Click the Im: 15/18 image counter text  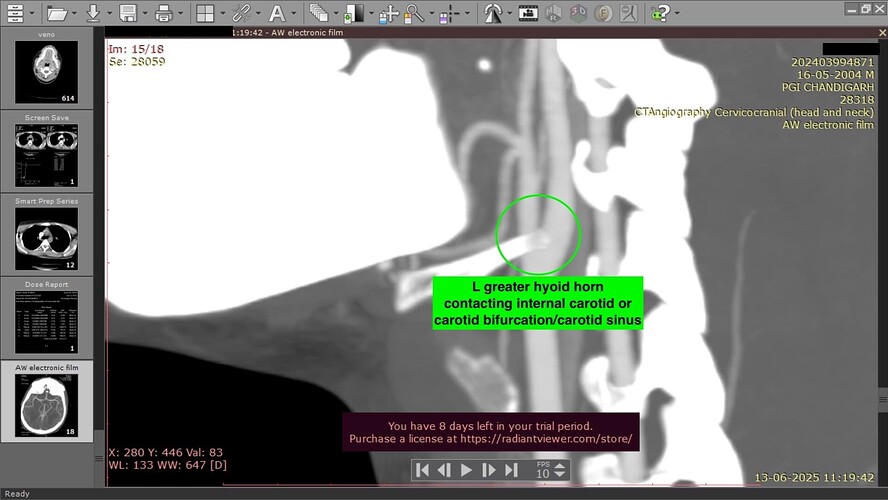(136, 49)
